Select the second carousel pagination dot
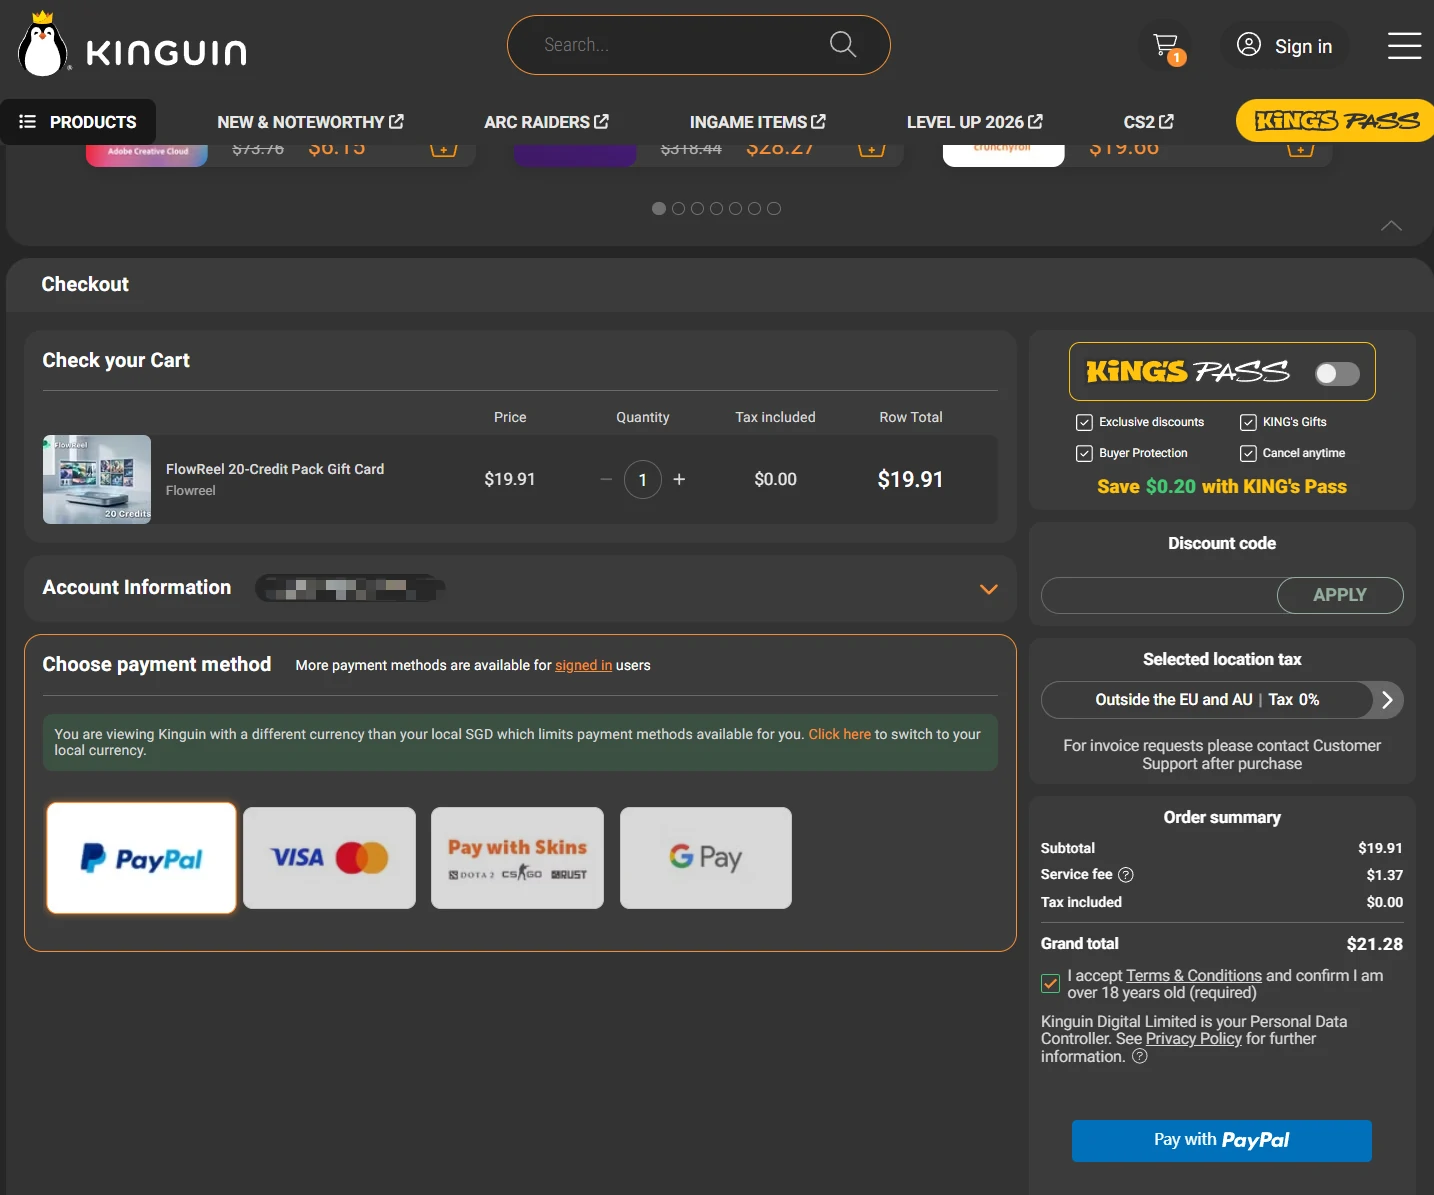The height and width of the screenshot is (1195, 1434). tap(678, 208)
